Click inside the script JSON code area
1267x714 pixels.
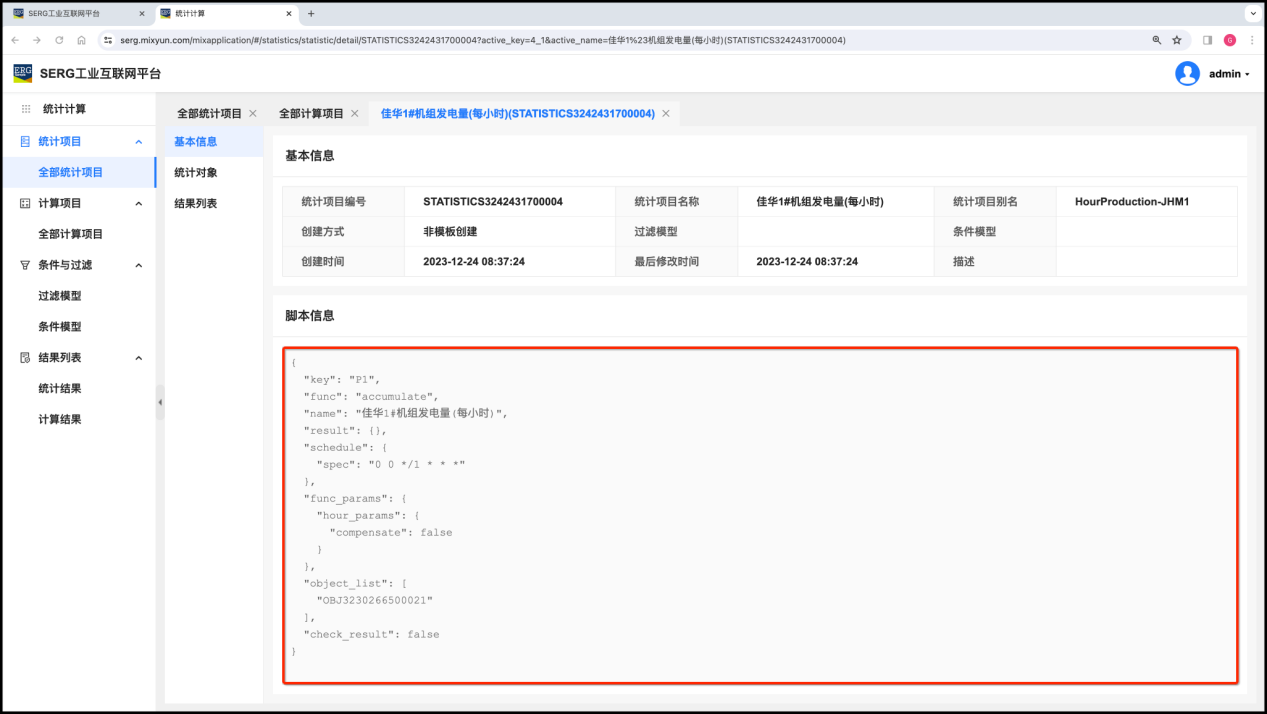tap(760, 515)
